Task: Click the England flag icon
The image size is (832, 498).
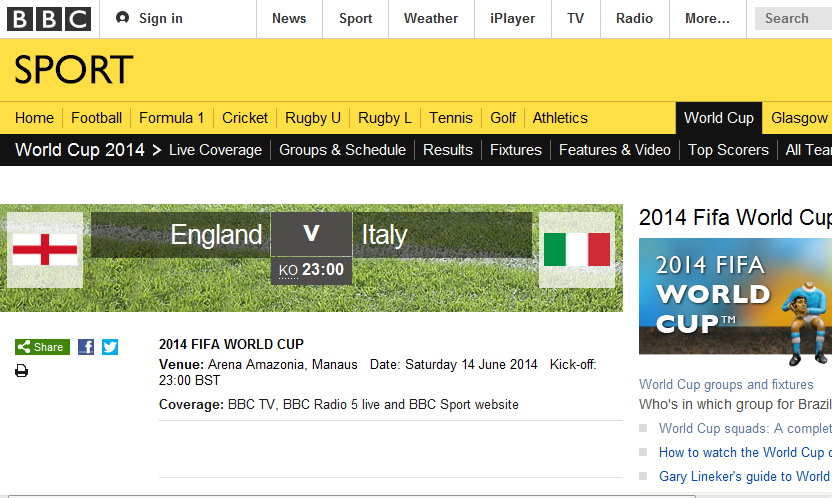Action: (x=44, y=250)
